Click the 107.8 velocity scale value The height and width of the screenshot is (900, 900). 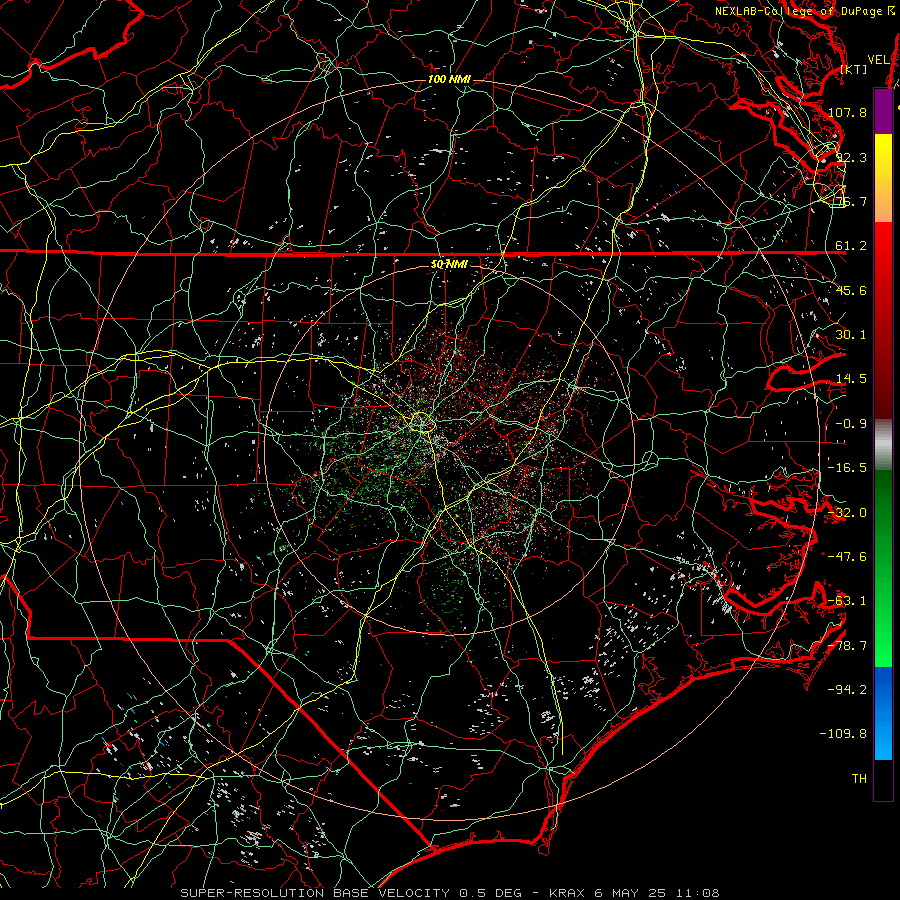(x=847, y=112)
